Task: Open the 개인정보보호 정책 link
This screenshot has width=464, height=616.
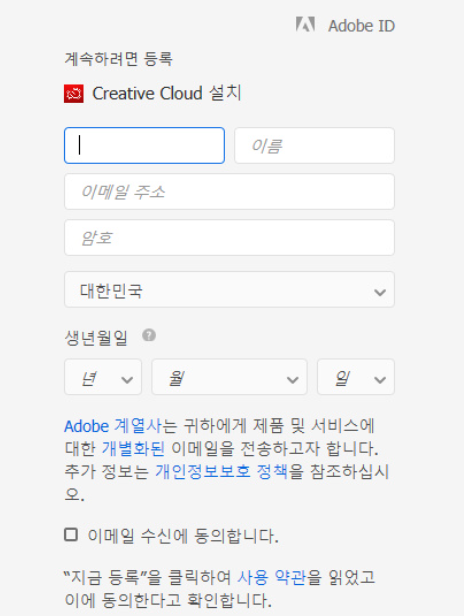Action: point(221,471)
